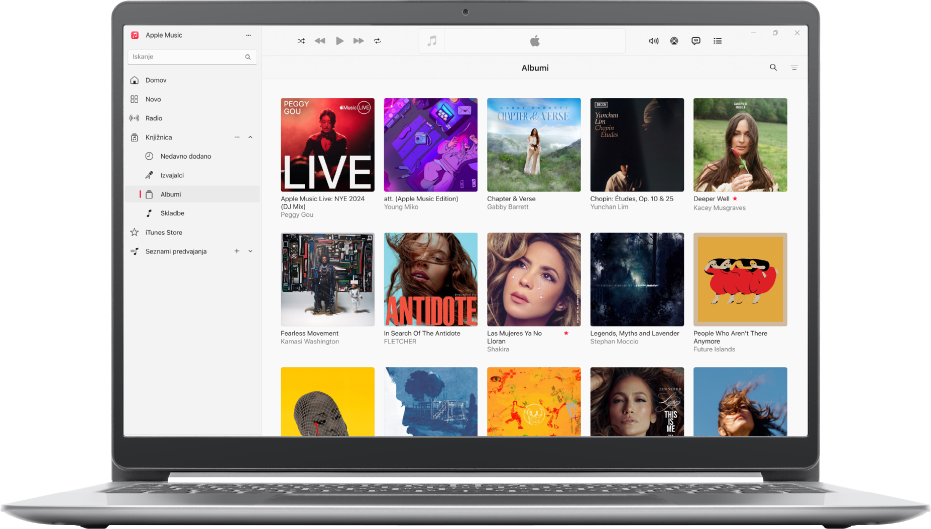Click artist link Peggy Gou
Screen dimensions: 931x529
click(x=297, y=214)
